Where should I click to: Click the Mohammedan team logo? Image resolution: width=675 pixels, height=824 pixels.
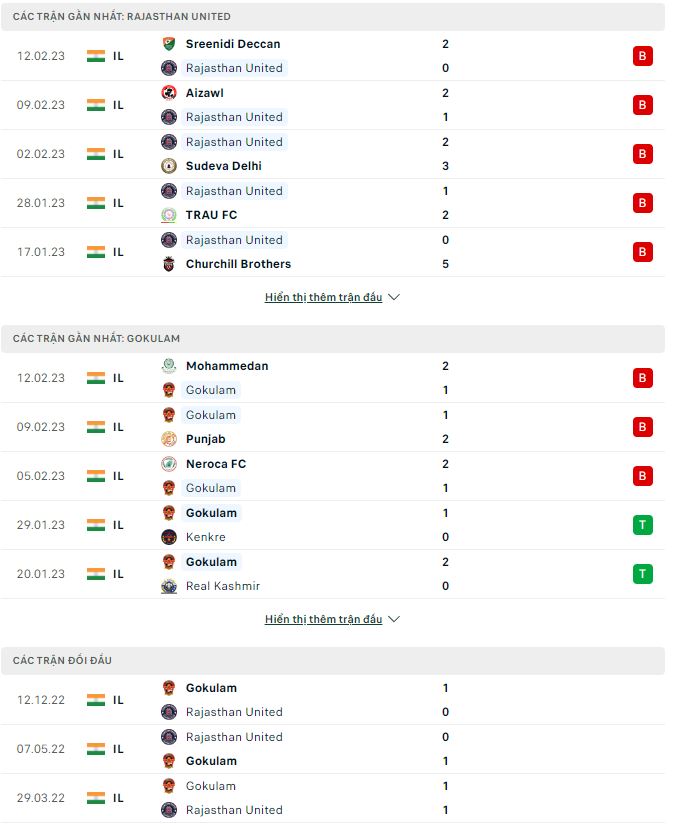[x=168, y=366]
